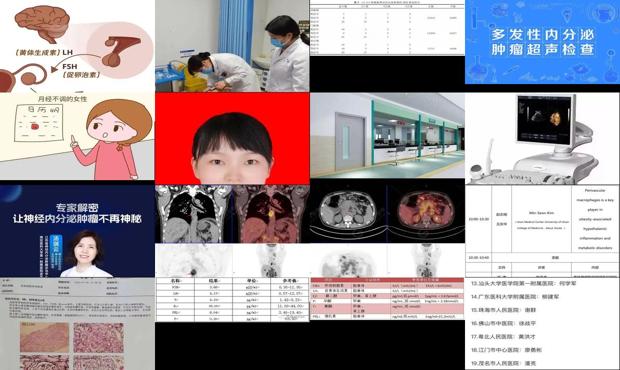This screenshot has width=620, height=370.
Task: Select the ultrasound machine product photo
Action: (542, 139)
